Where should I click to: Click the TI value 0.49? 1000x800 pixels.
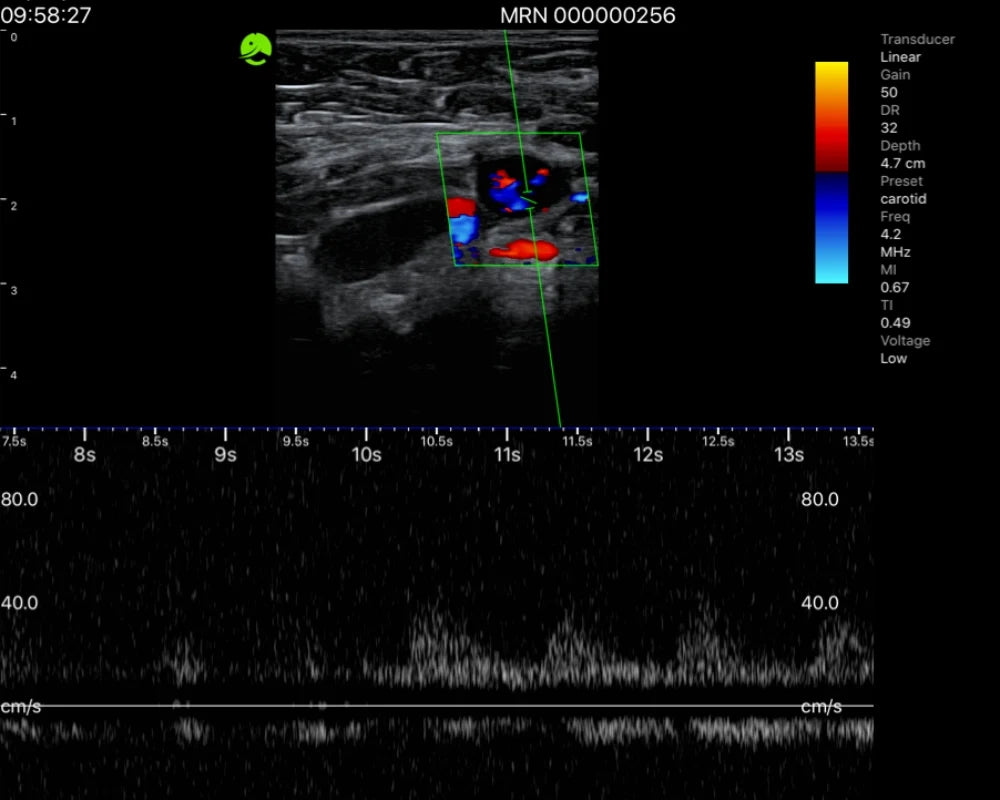tap(895, 323)
